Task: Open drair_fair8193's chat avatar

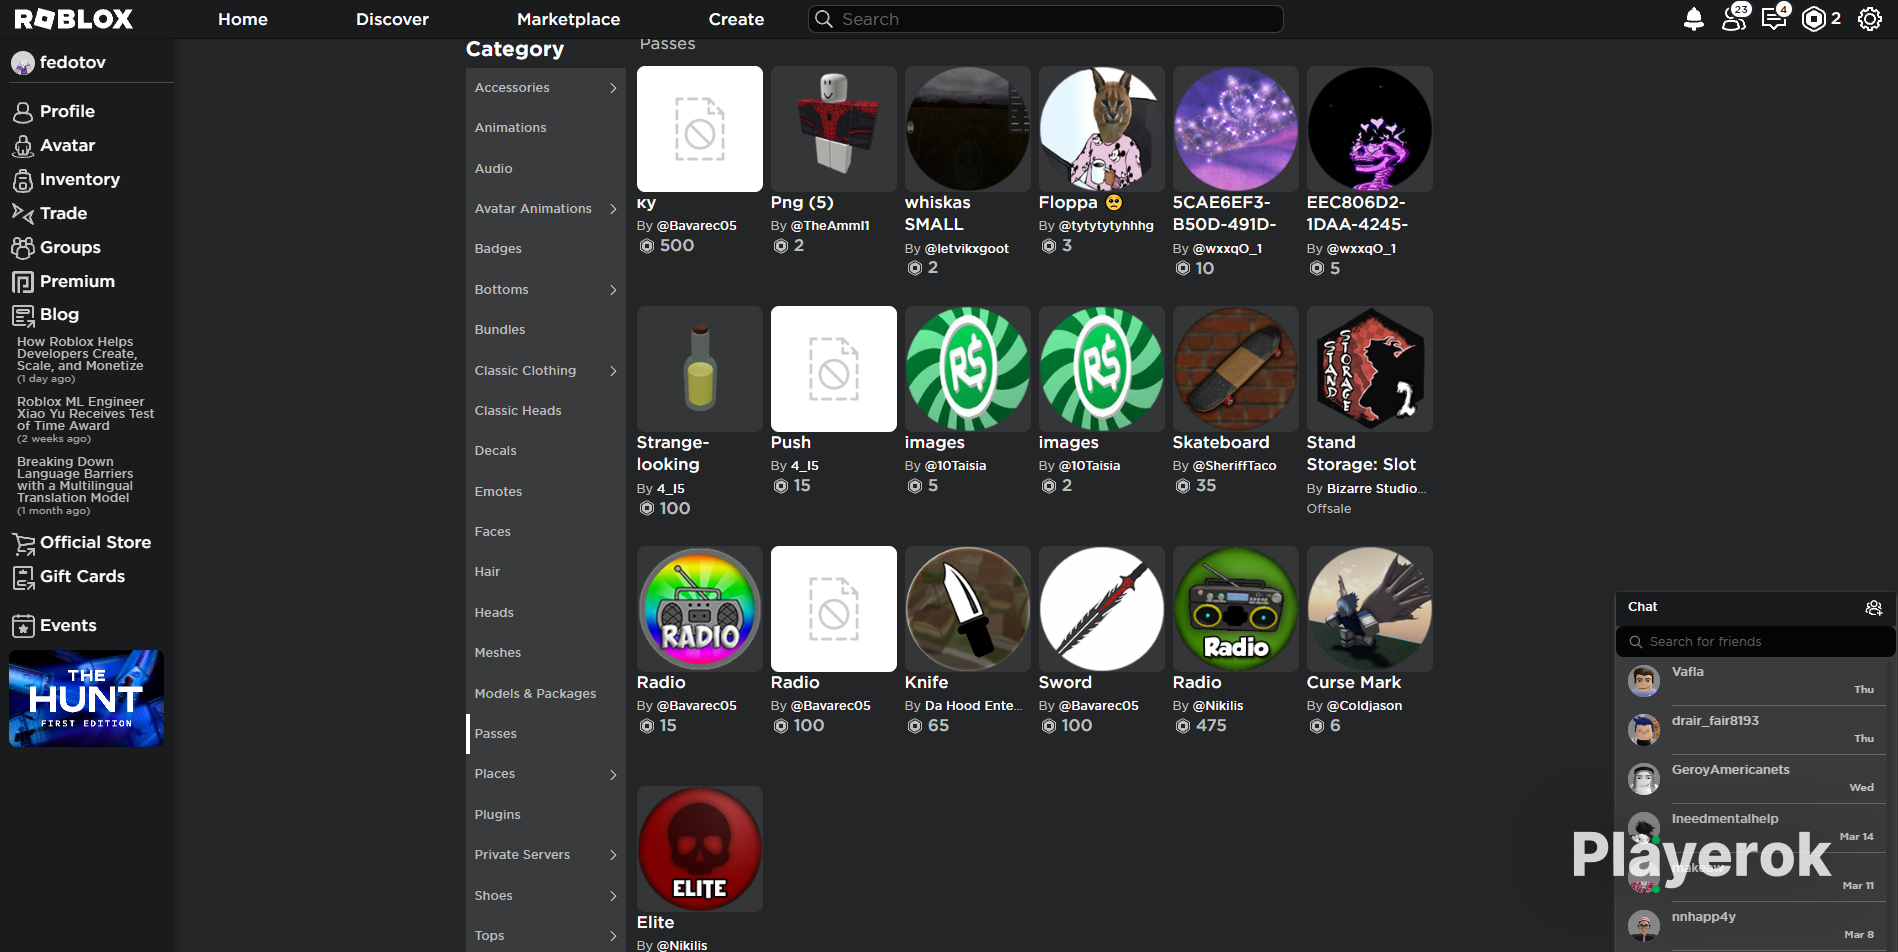Action: coord(1644,730)
